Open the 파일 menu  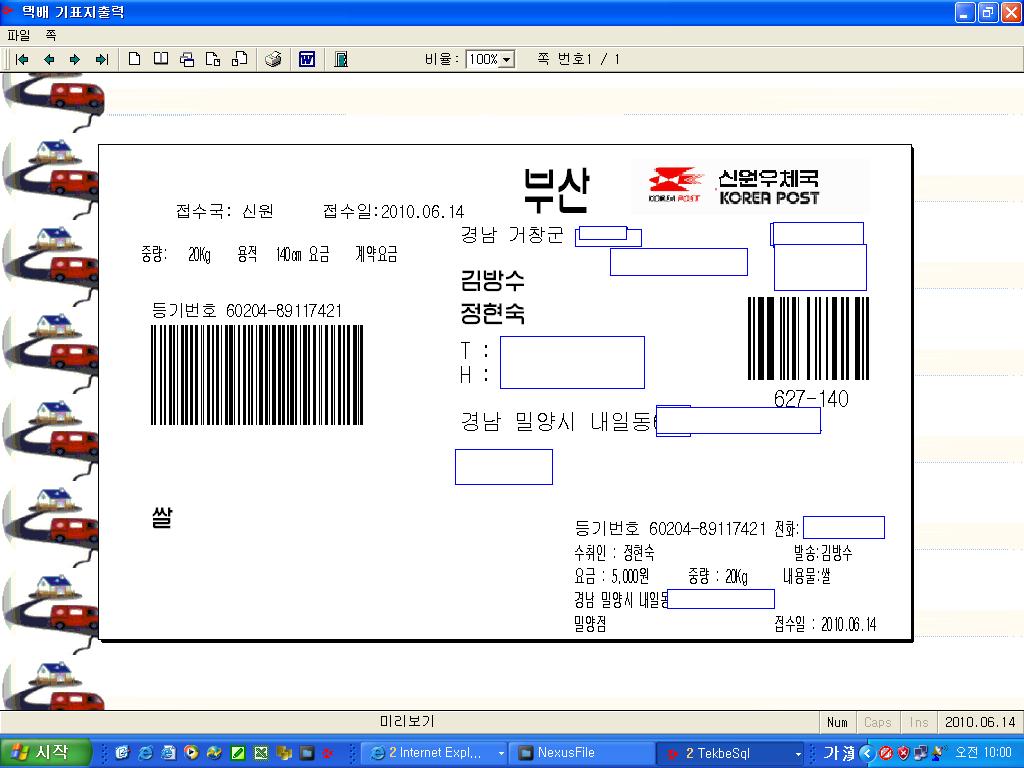(18, 35)
